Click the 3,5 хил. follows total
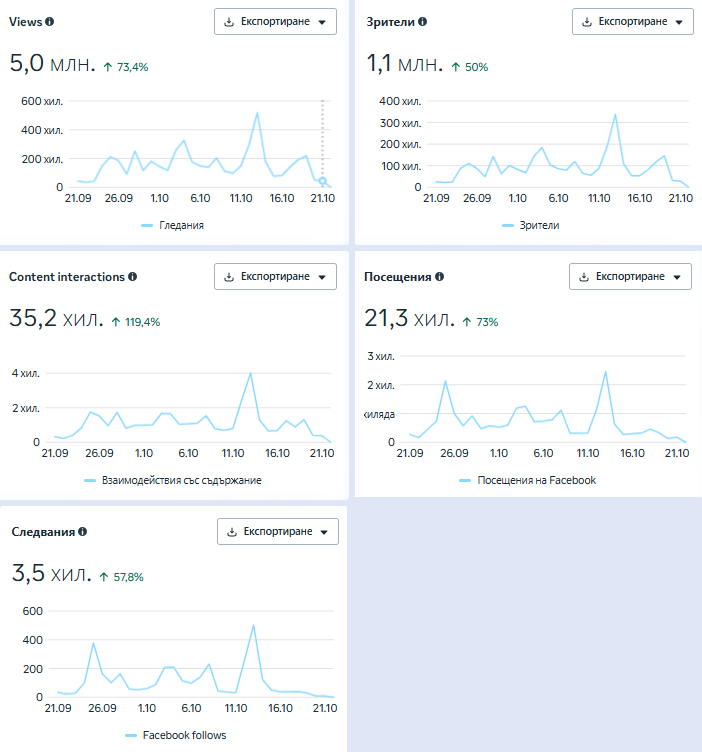 [51, 574]
